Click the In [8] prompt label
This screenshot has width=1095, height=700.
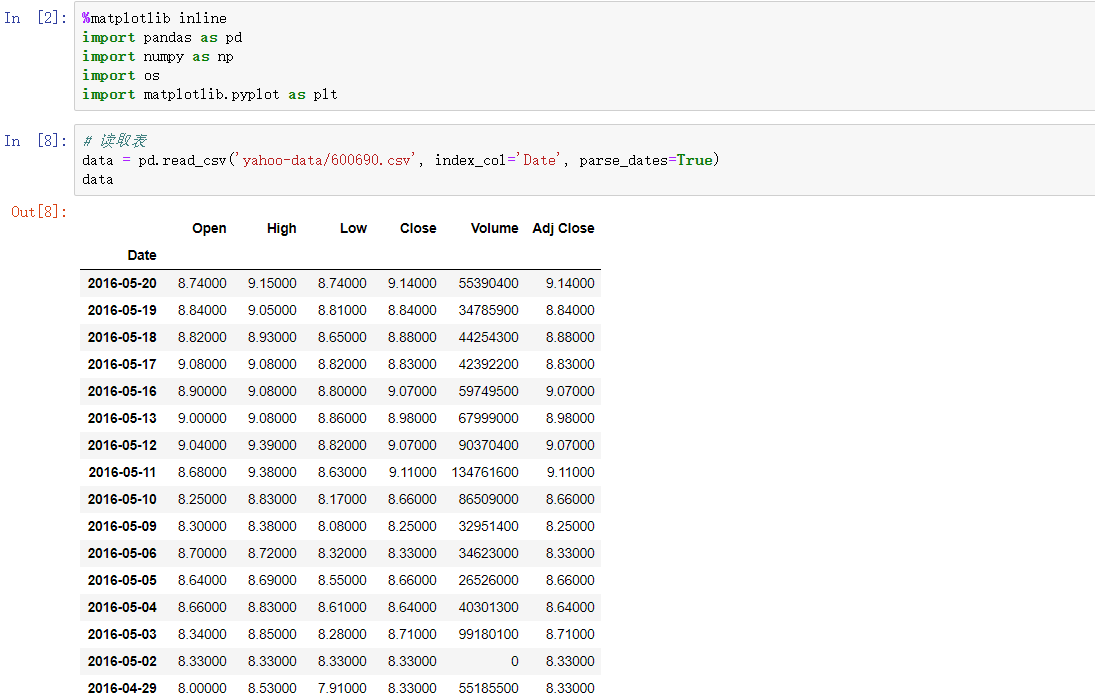pos(35,141)
